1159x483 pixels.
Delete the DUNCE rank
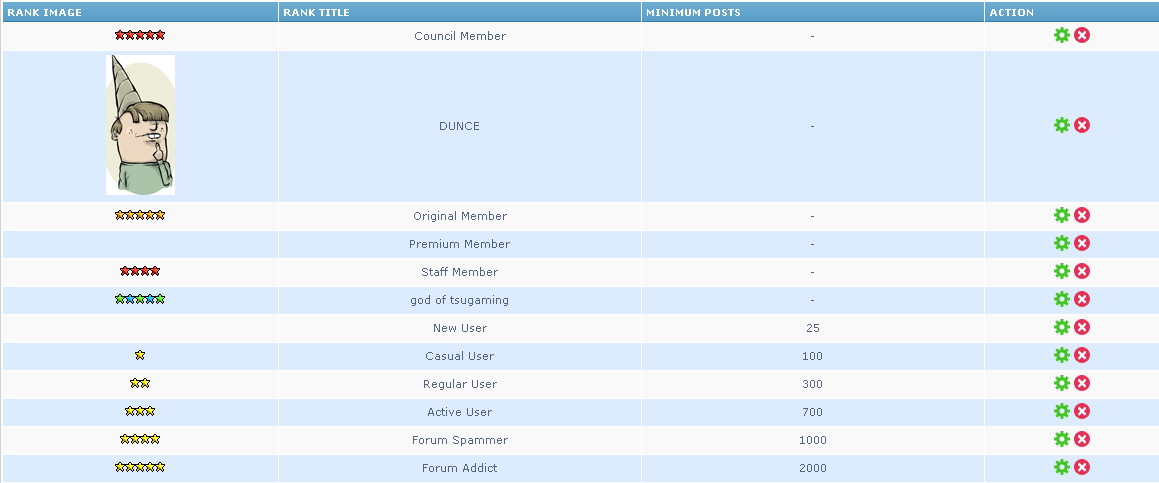click(1082, 125)
